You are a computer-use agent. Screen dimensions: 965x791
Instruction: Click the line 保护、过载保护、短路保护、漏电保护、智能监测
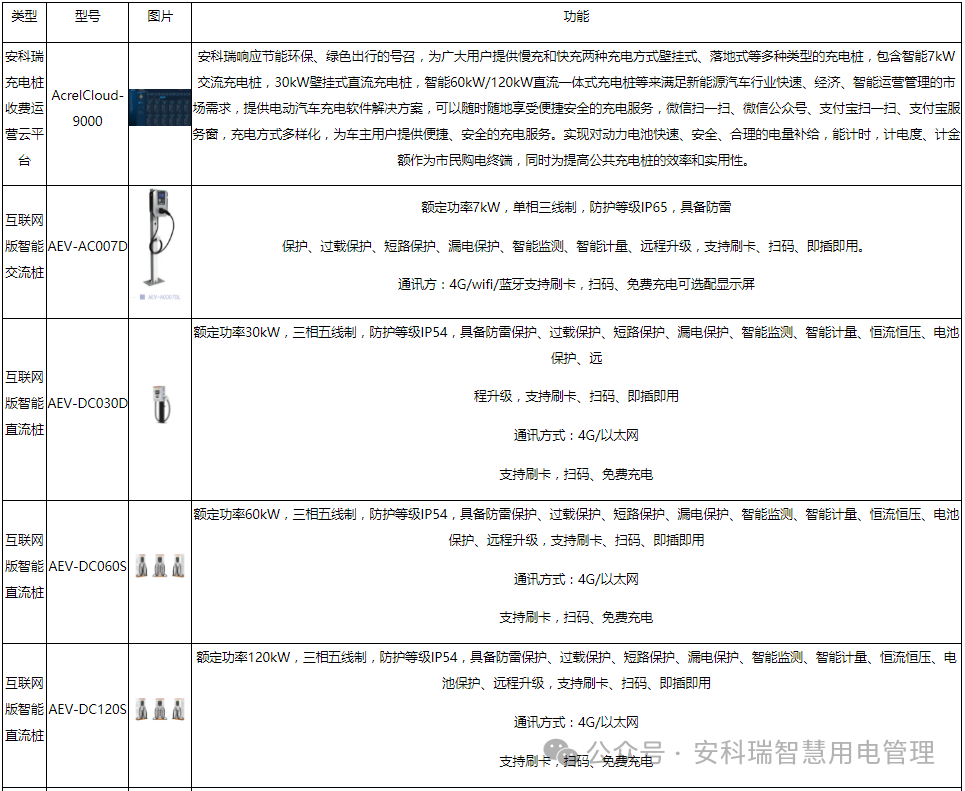(575, 246)
